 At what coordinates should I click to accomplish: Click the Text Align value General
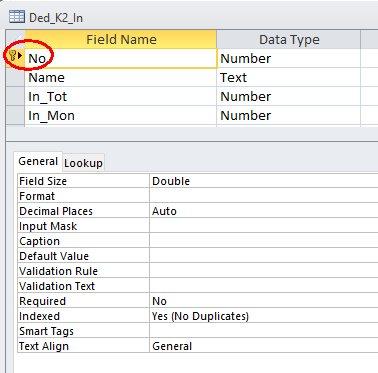pyautogui.click(x=264, y=346)
